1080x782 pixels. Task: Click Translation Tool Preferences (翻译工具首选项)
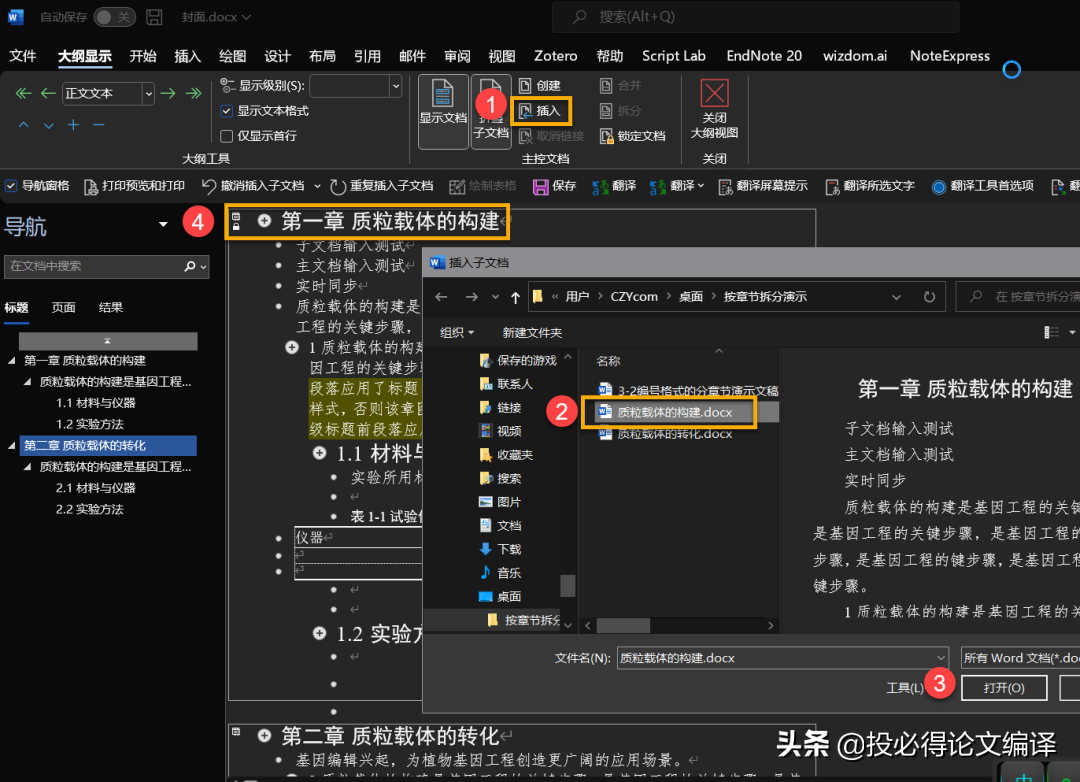[x=983, y=186]
